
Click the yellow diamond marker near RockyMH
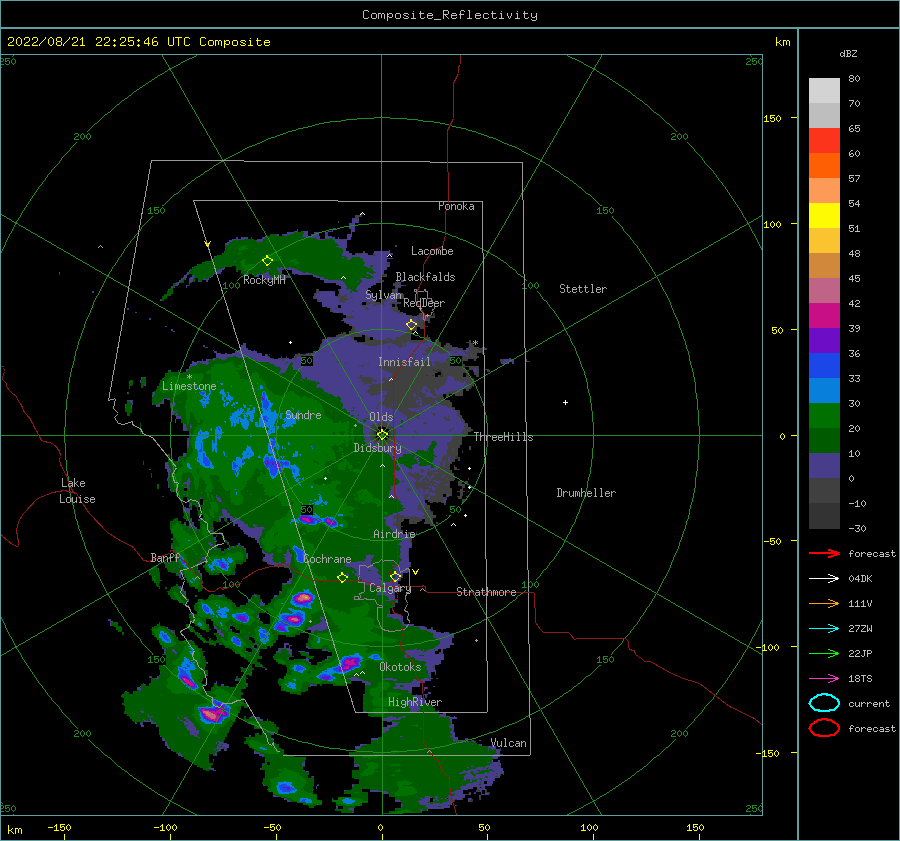(267, 261)
